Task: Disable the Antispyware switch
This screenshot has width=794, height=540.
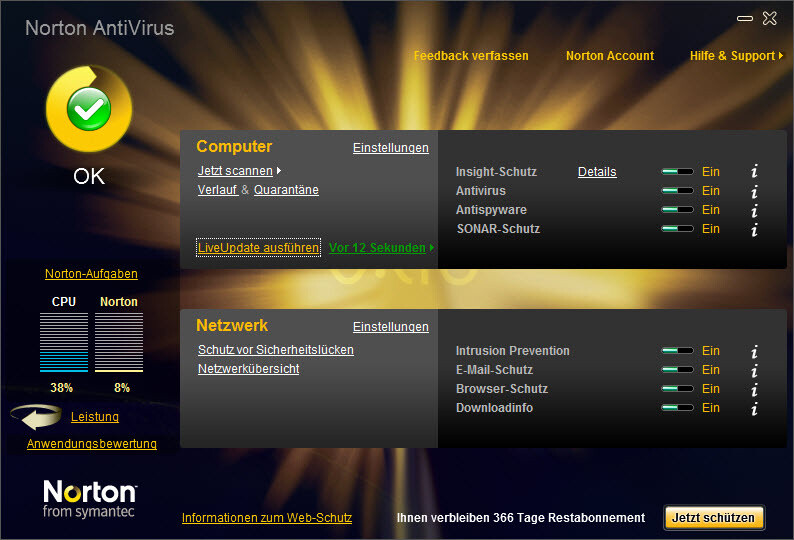Action: click(x=677, y=210)
